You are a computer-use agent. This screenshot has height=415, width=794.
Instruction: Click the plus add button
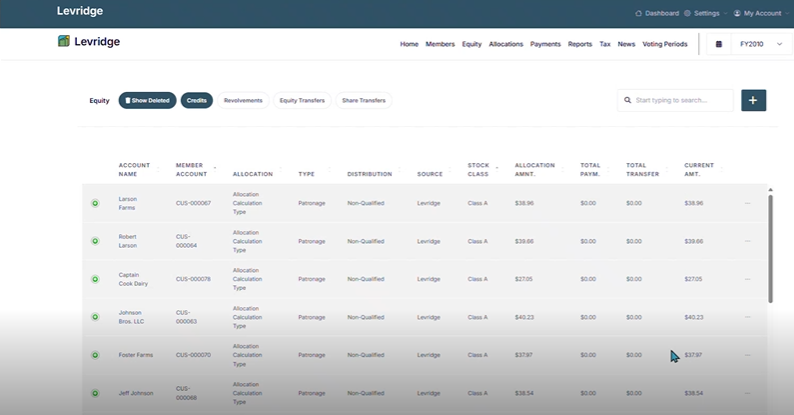tap(753, 100)
